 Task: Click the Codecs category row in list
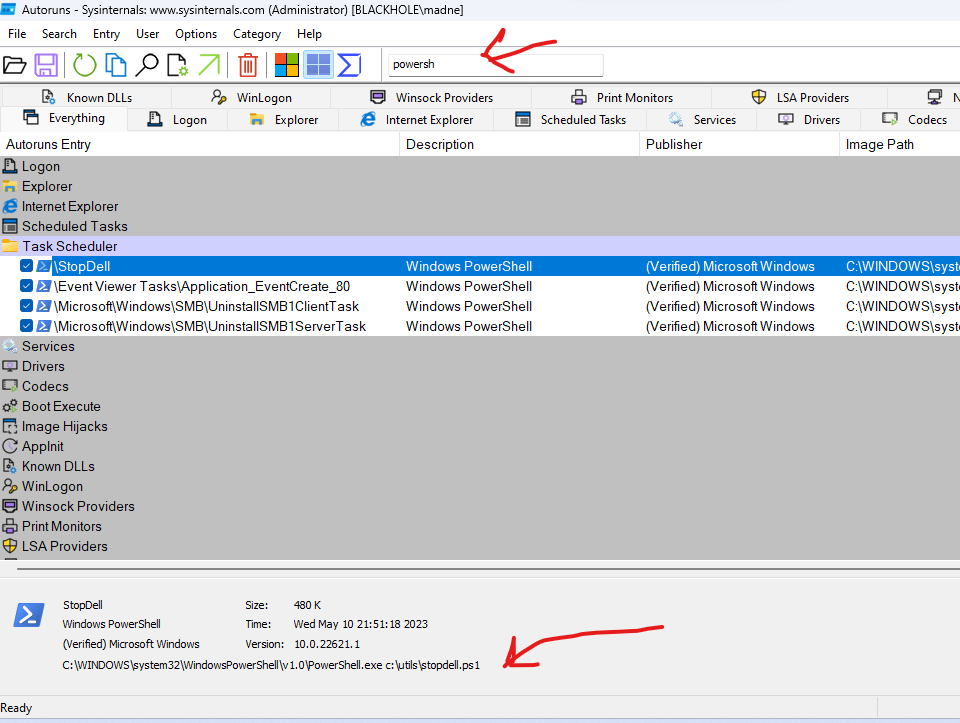480,386
